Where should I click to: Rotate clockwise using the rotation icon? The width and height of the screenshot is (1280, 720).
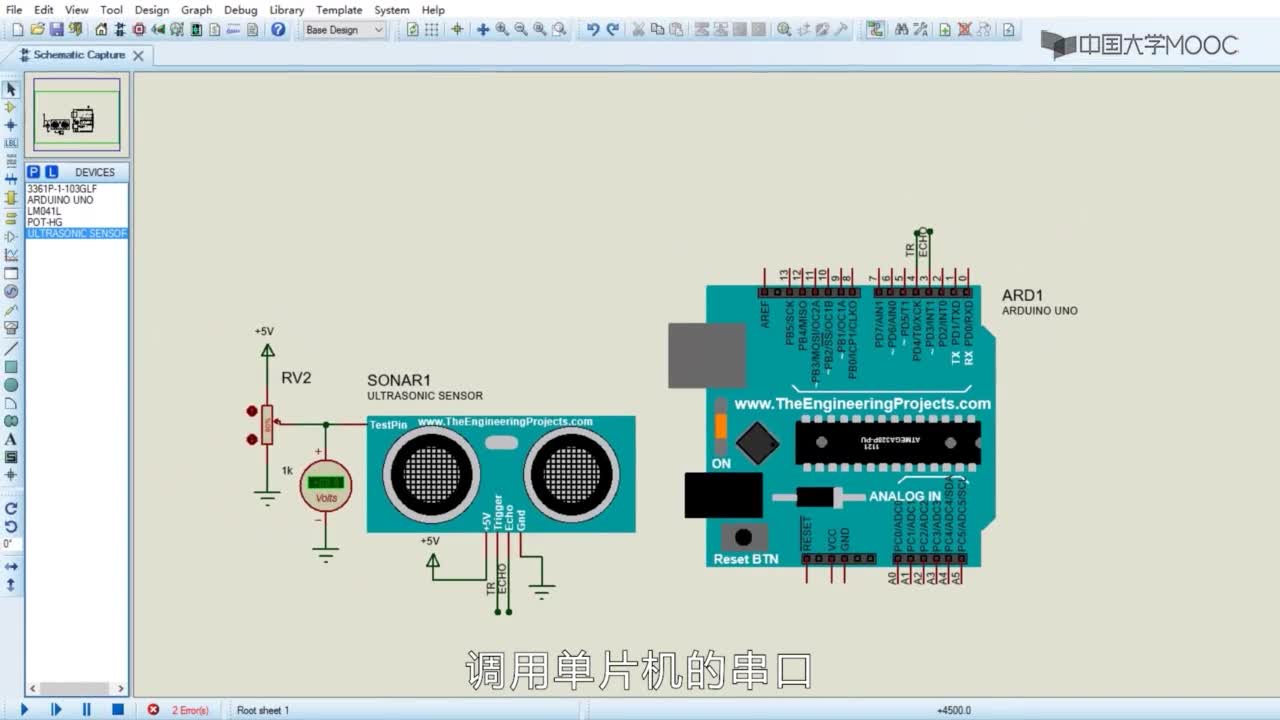point(11,509)
